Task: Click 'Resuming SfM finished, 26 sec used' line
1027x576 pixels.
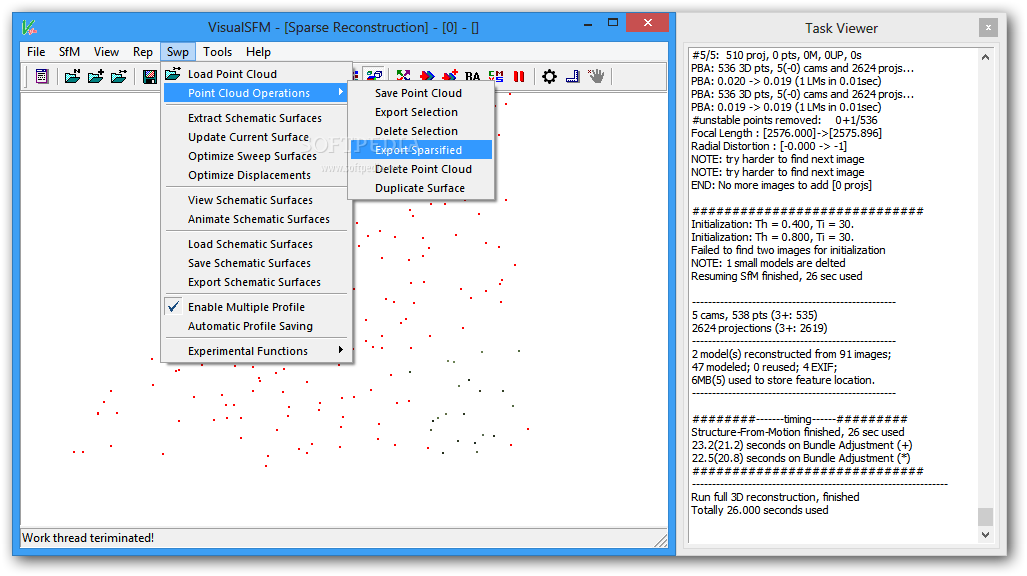Action: [x=777, y=277]
